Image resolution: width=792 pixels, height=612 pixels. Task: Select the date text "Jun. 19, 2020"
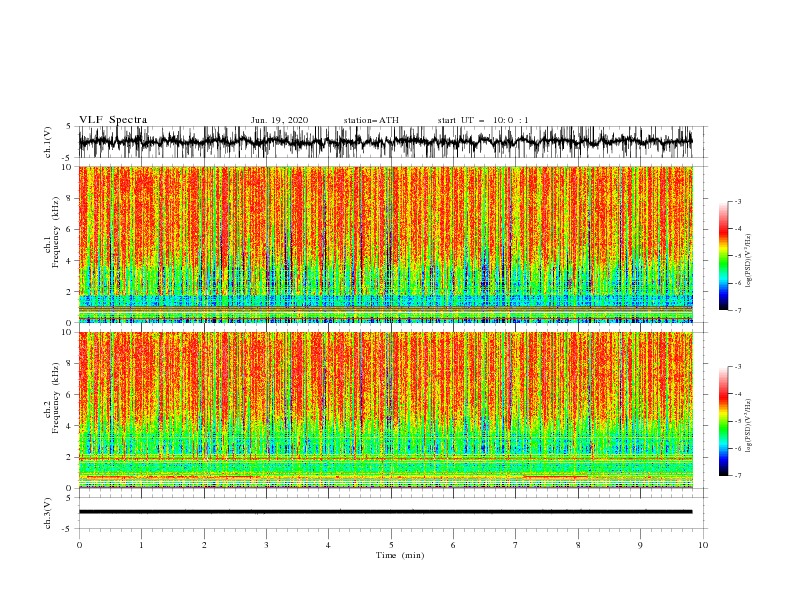(x=279, y=120)
